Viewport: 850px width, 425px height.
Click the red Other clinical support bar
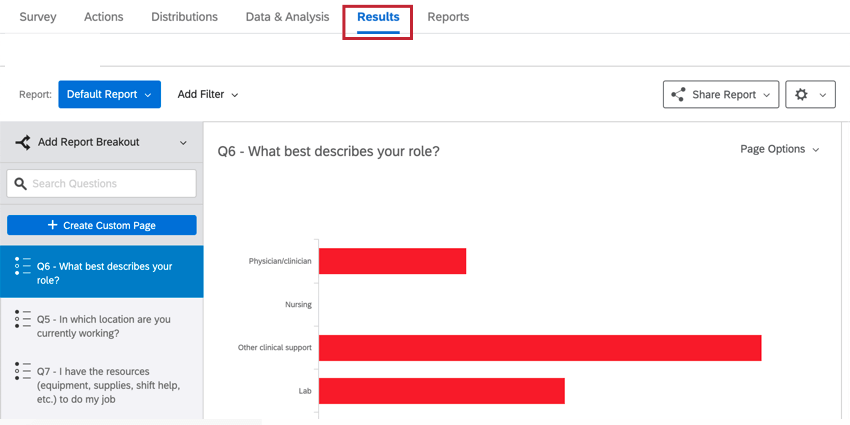pyautogui.click(x=540, y=348)
